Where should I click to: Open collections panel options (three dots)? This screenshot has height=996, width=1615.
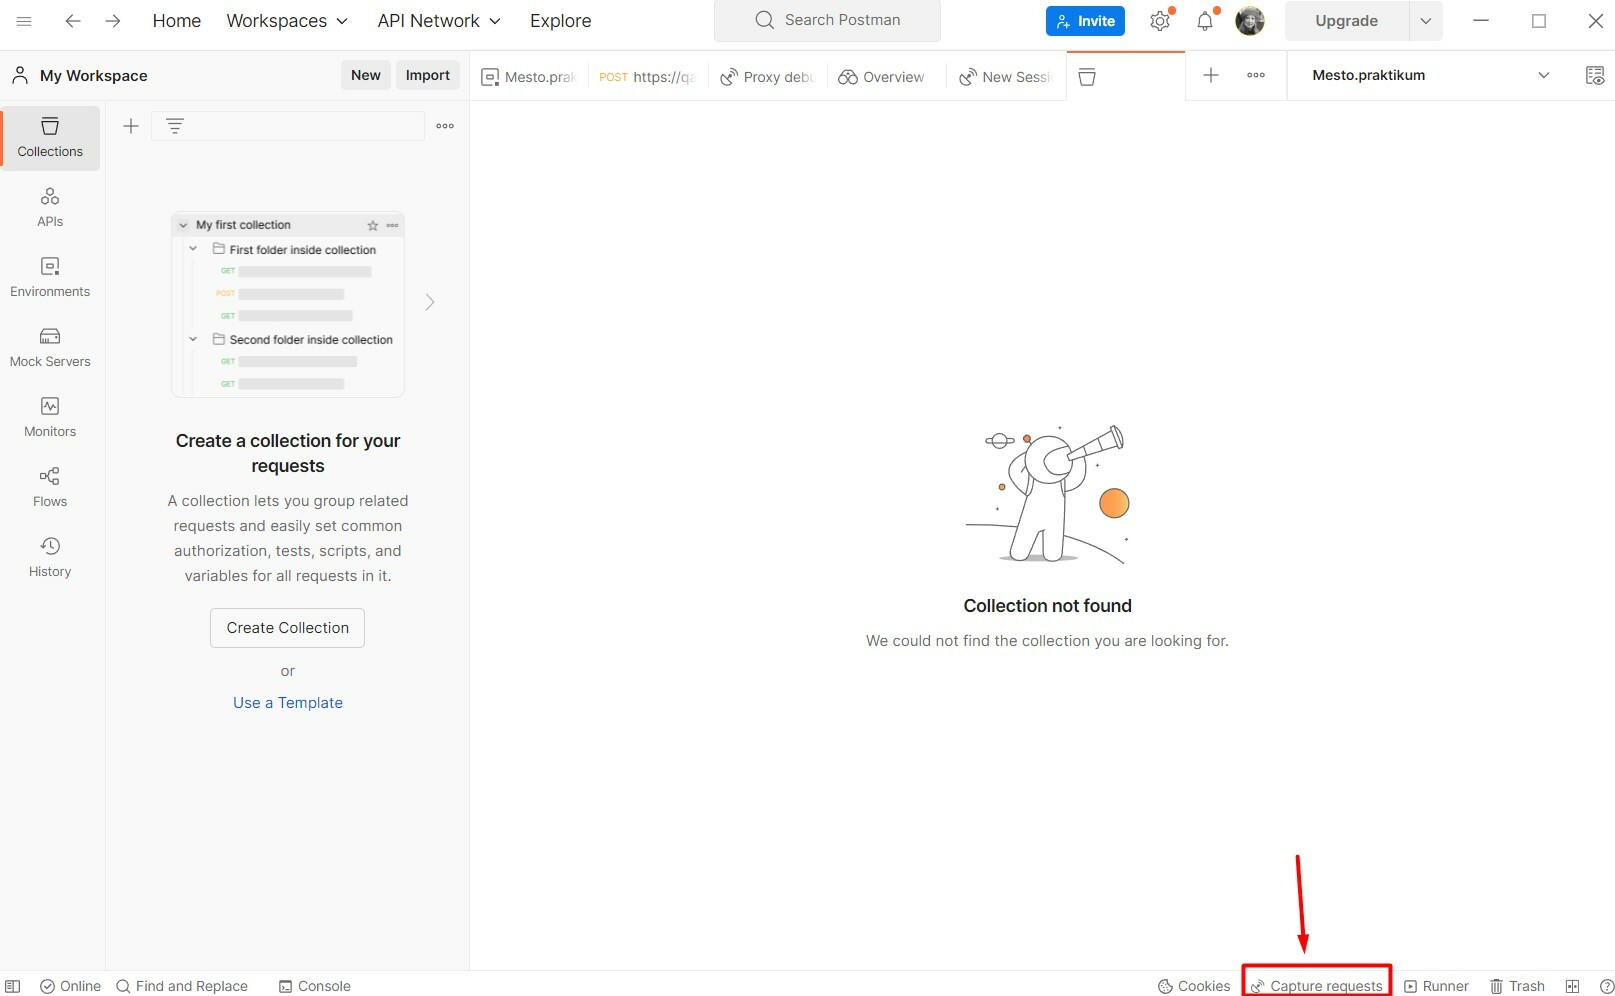point(445,126)
